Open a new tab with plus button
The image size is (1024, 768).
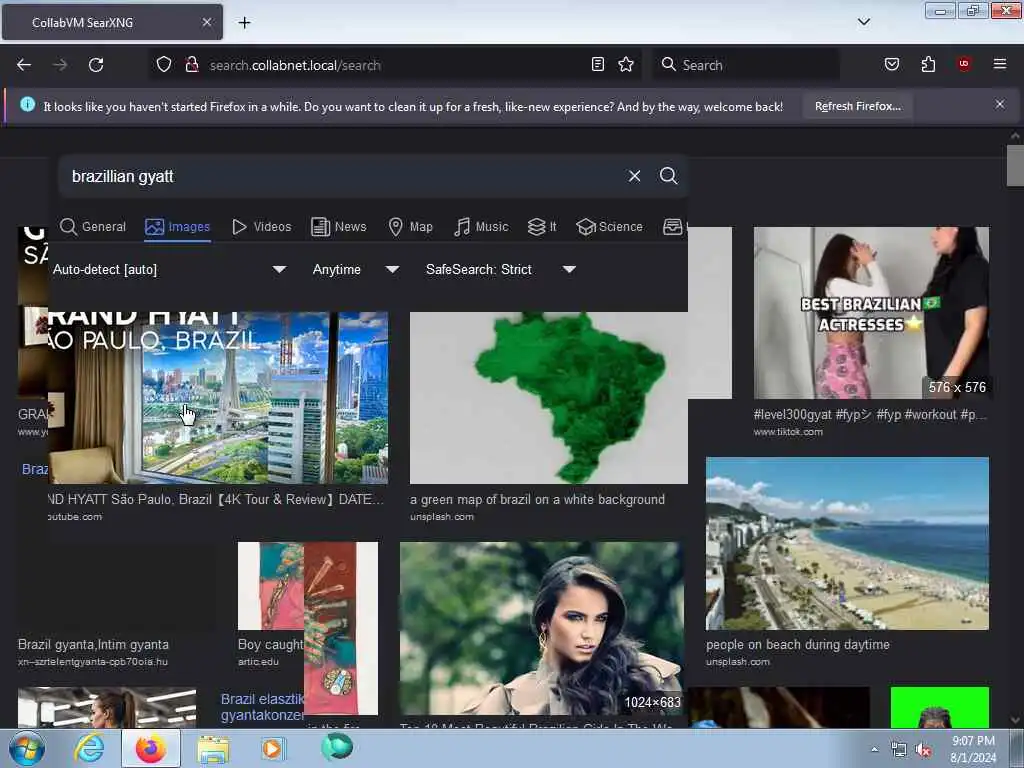244,23
